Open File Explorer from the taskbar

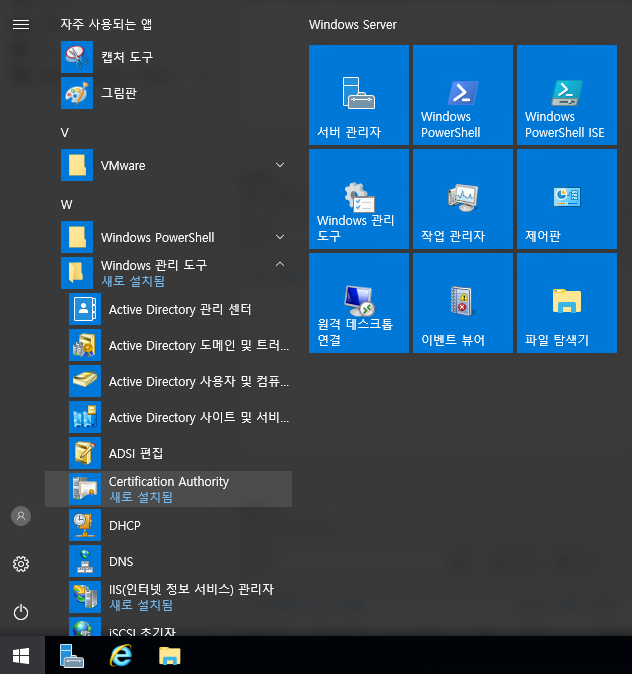(x=169, y=656)
